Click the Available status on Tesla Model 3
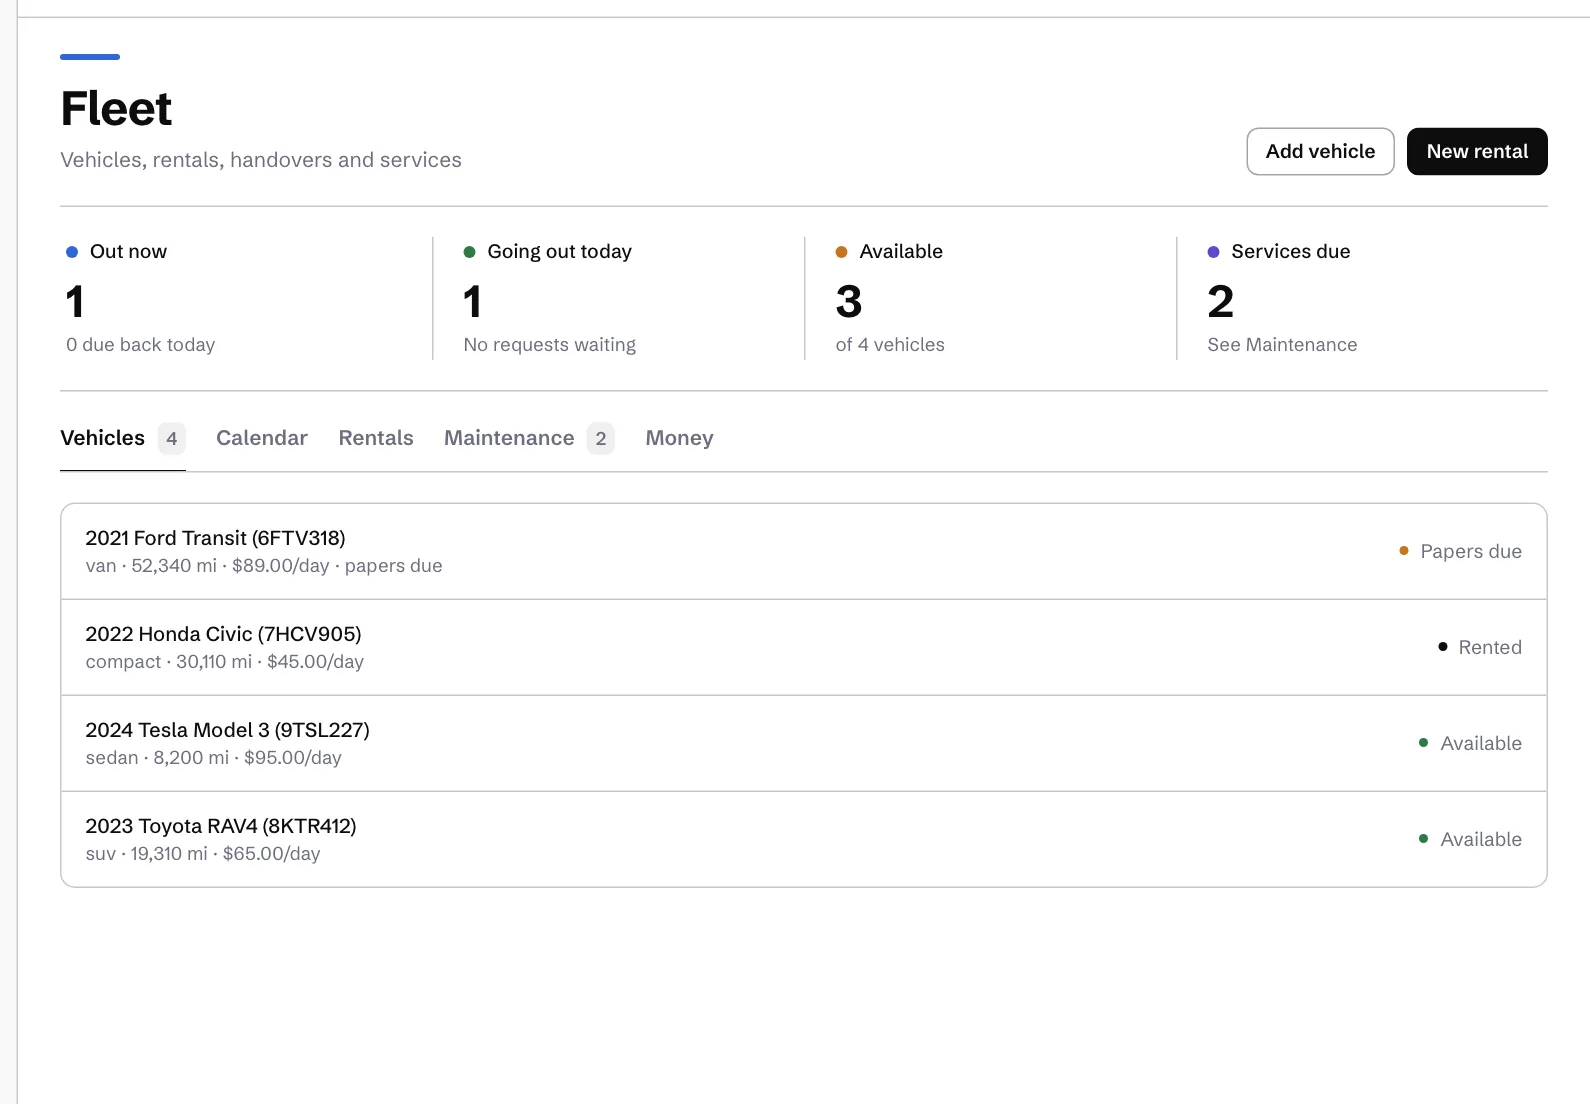The width and height of the screenshot is (1590, 1104). (x=1470, y=743)
